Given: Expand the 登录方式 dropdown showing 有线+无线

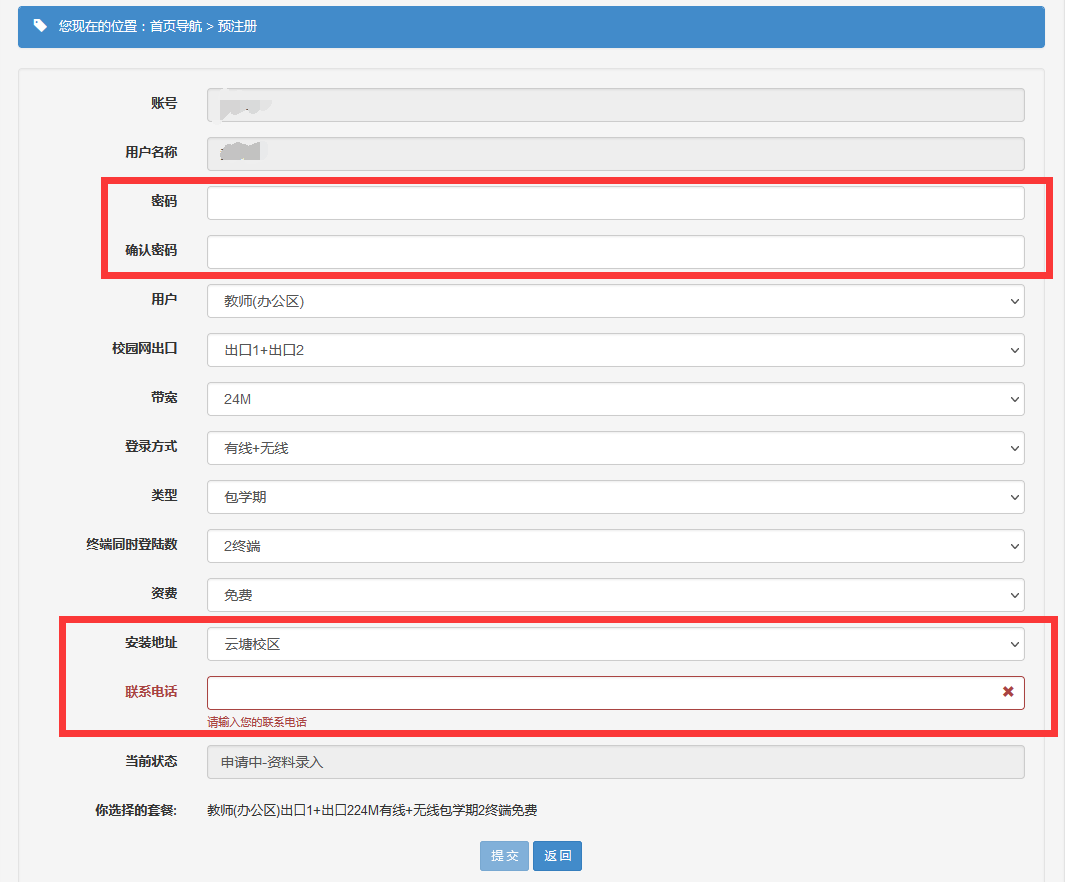Looking at the screenshot, I should coord(615,448).
